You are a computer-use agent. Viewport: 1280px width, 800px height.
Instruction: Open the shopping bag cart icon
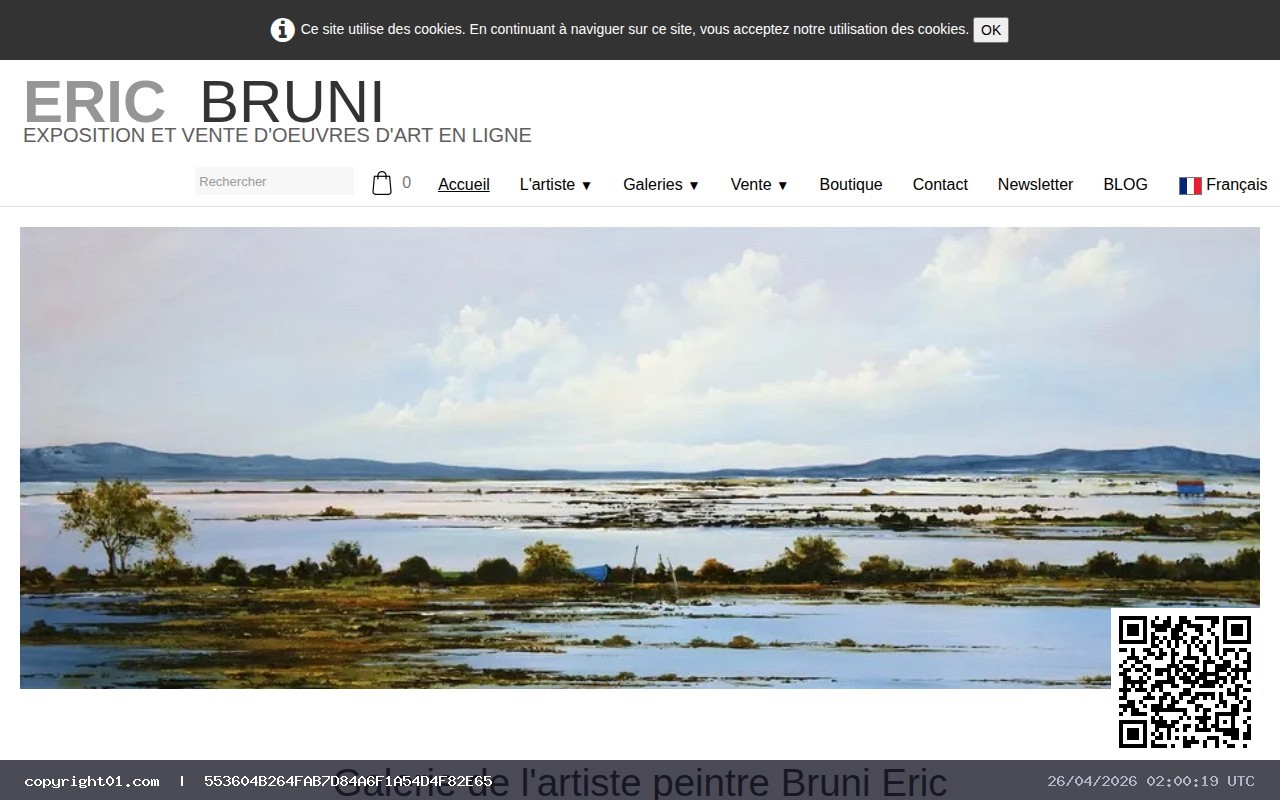tap(382, 183)
